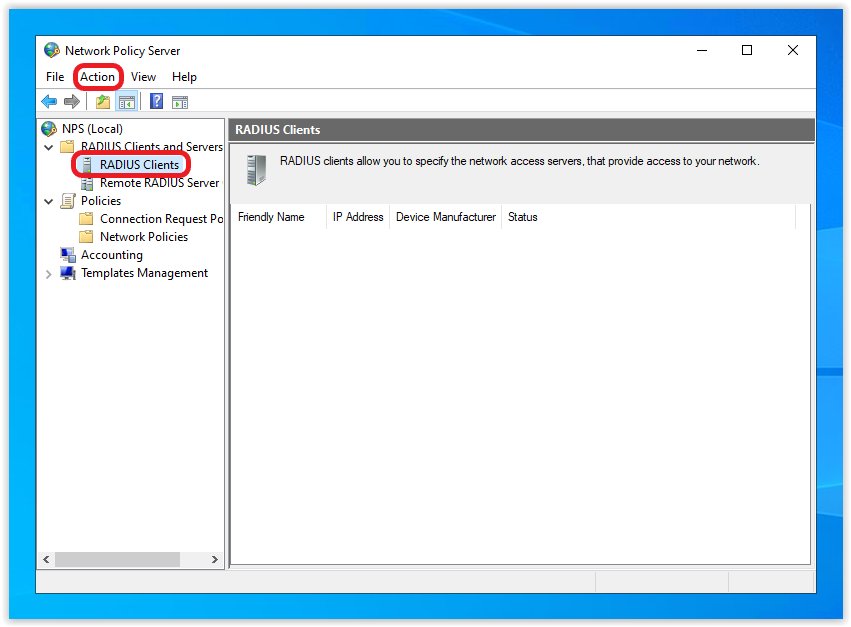Click the Templates Management monitor icon
851x627 pixels.
coord(68,273)
